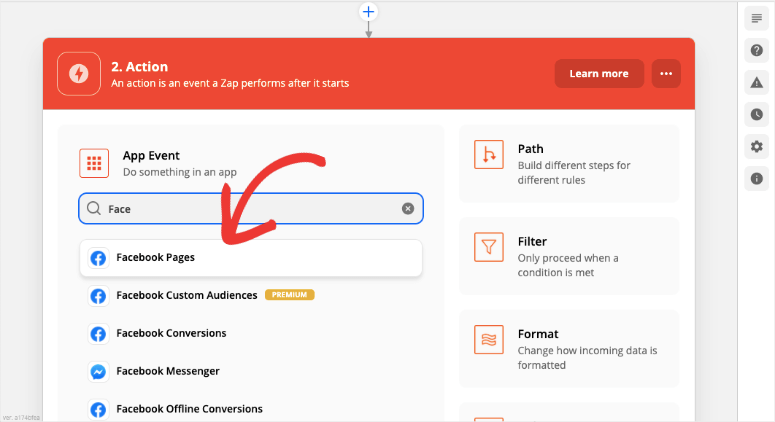Viewport: 775px width, 422px height.
Task: Add a Format step
Action: pos(569,348)
